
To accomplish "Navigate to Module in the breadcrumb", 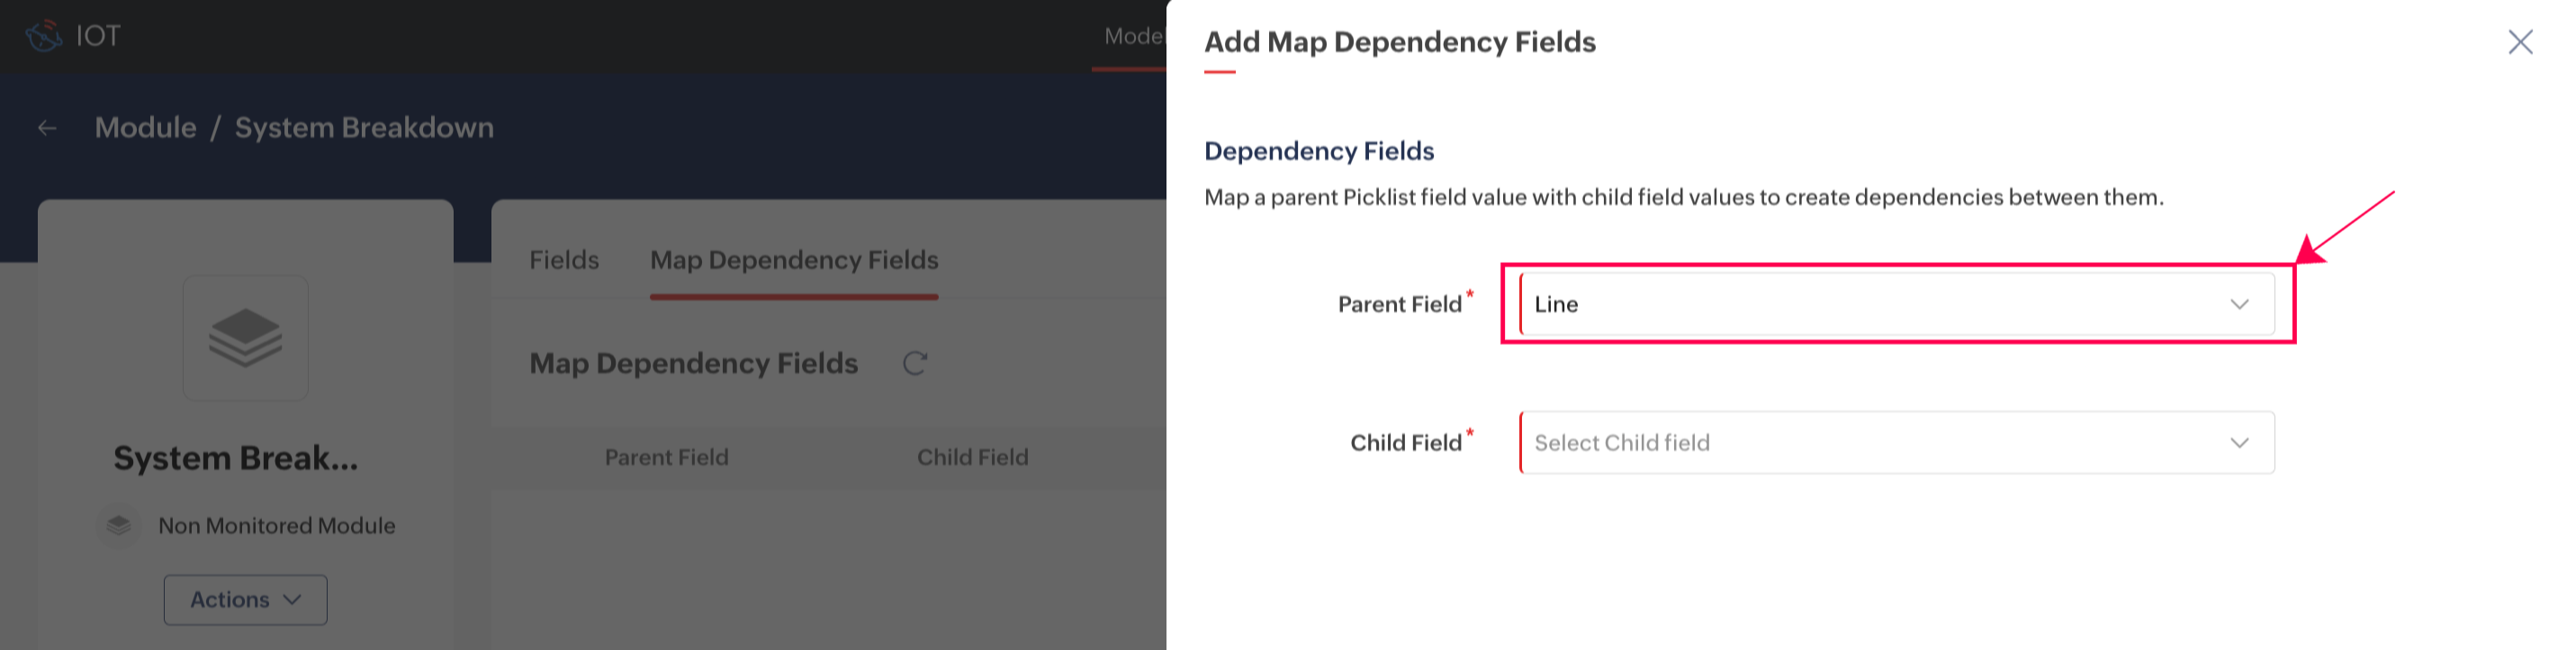I will (146, 128).
